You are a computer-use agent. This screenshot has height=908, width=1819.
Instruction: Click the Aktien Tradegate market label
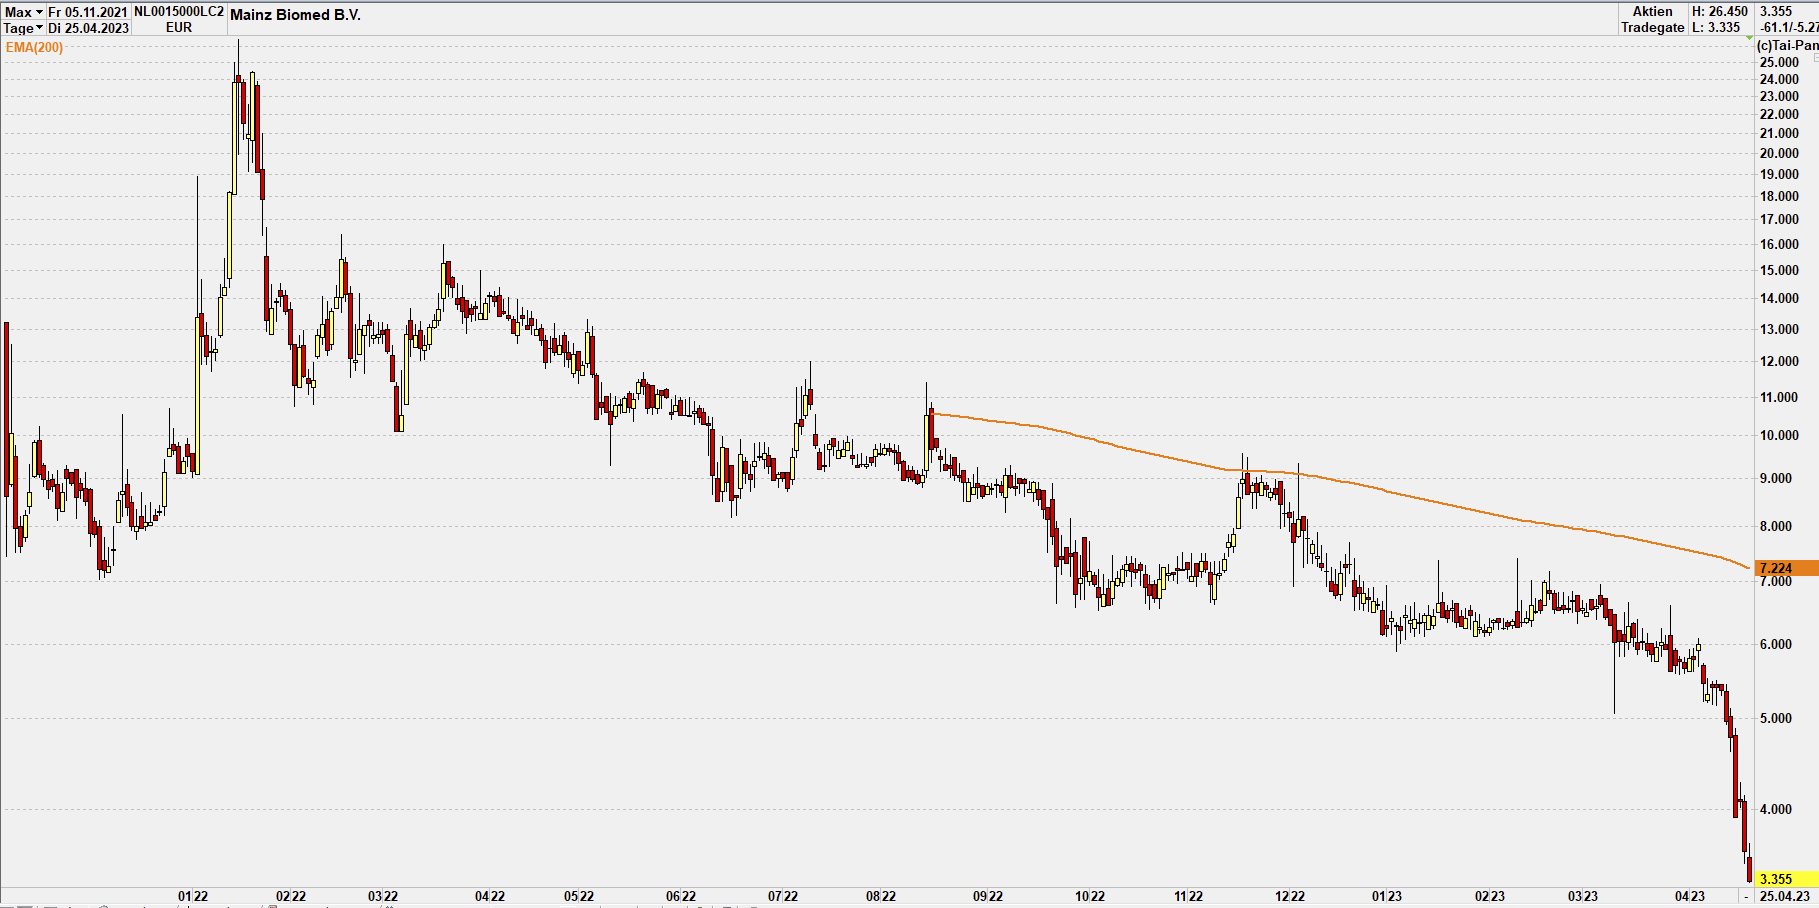(1652, 19)
